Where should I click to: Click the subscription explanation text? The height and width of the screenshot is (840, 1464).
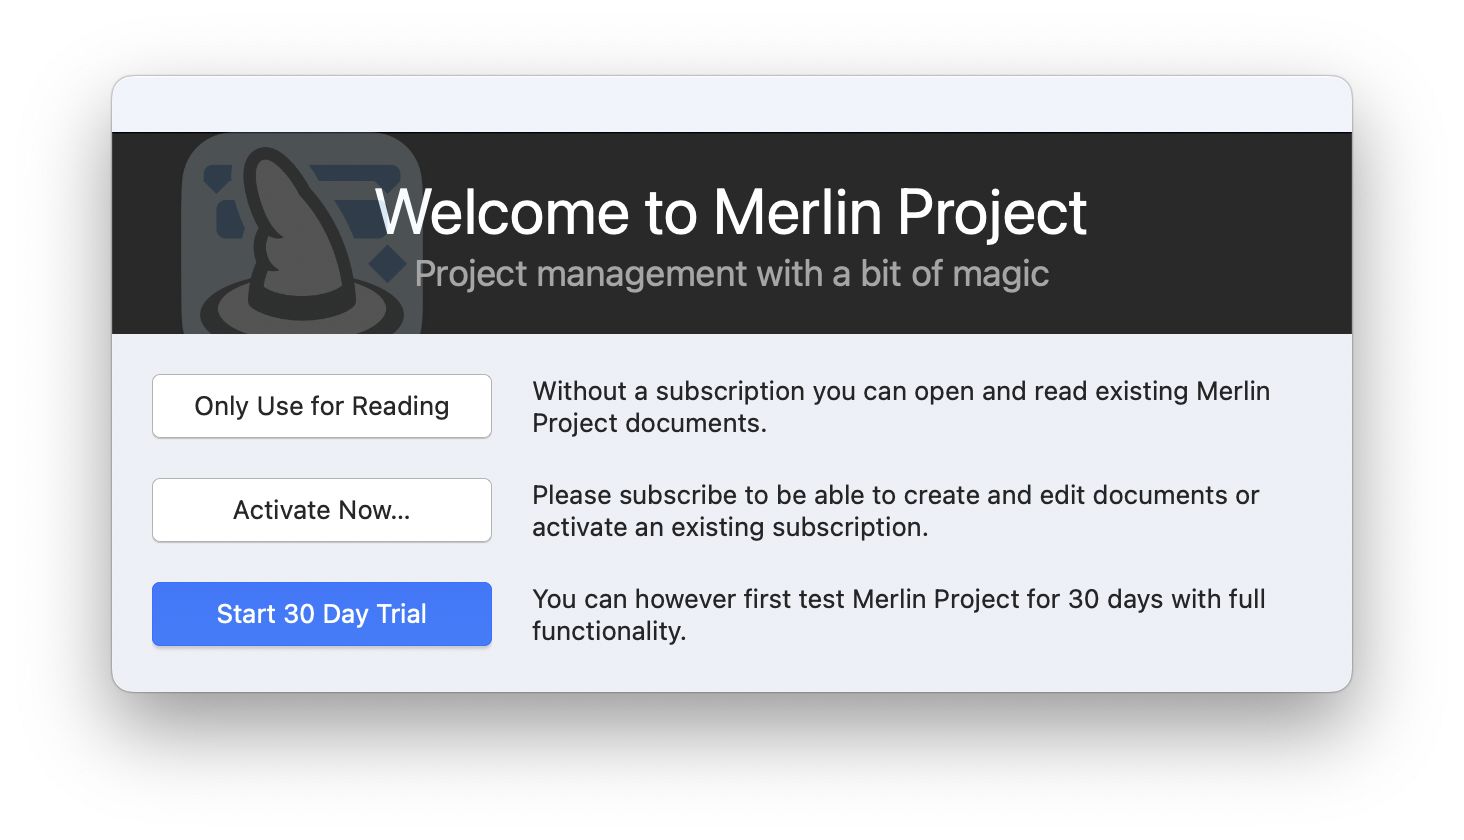pos(897,510)
